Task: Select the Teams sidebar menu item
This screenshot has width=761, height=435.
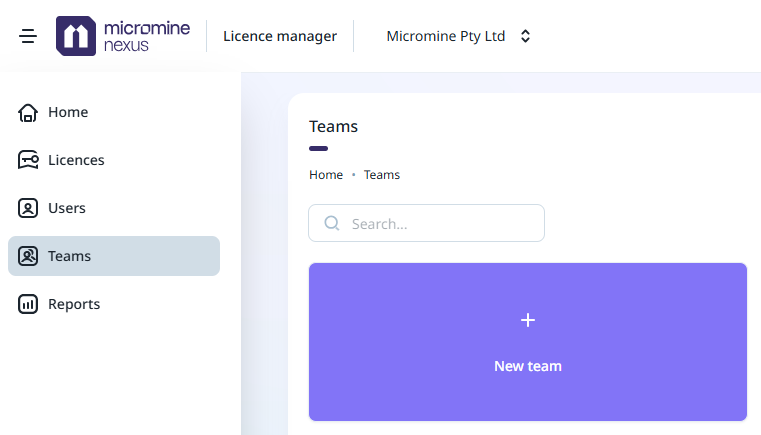Action: pyautogui.click(x=69, y=256)
